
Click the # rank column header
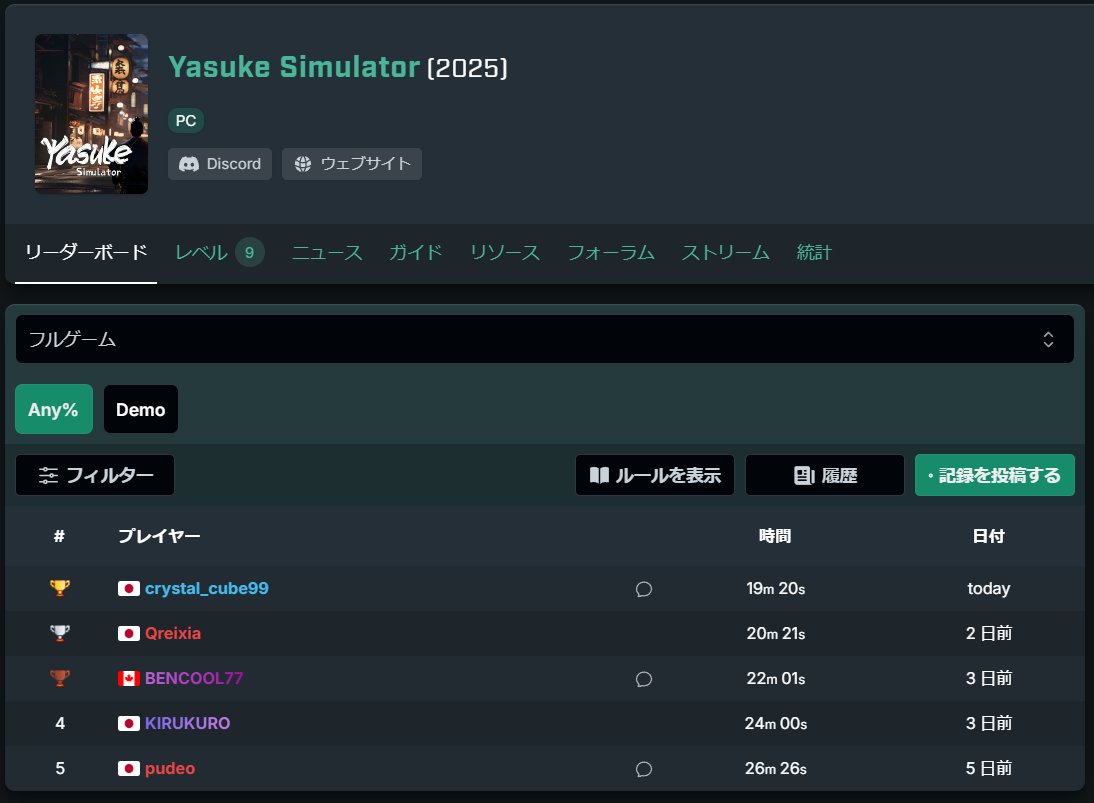click(59, 536)
